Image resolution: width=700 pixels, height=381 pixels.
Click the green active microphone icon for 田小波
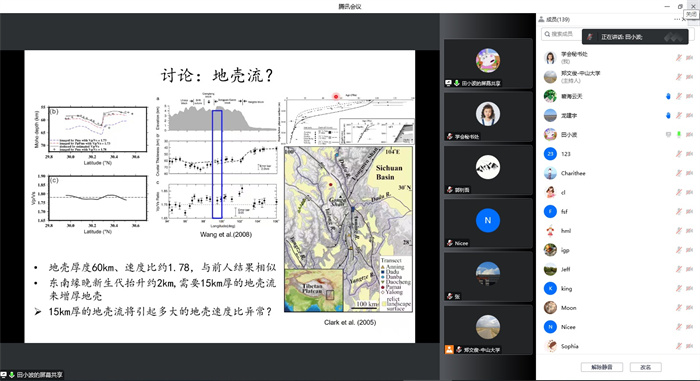click(x=679, y=134)
